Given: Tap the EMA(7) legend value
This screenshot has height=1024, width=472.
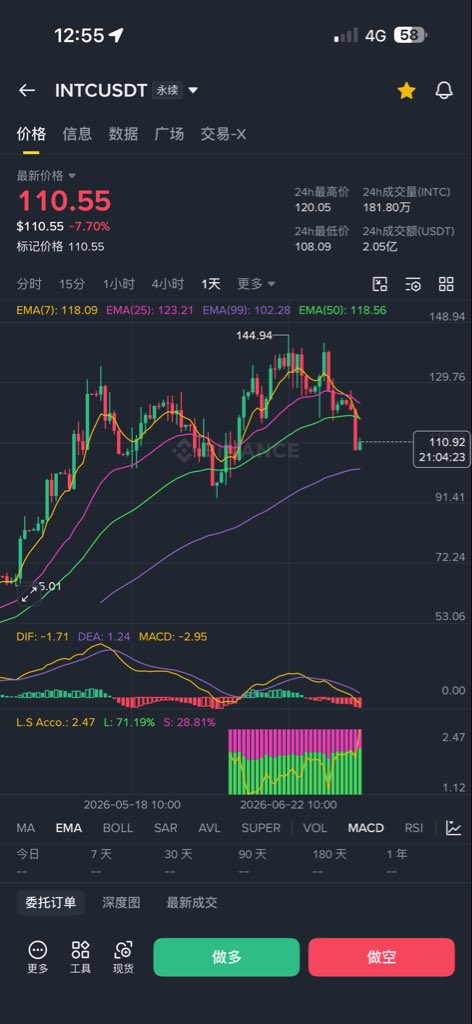Looking at the screenshot, I should coord(57,310).
